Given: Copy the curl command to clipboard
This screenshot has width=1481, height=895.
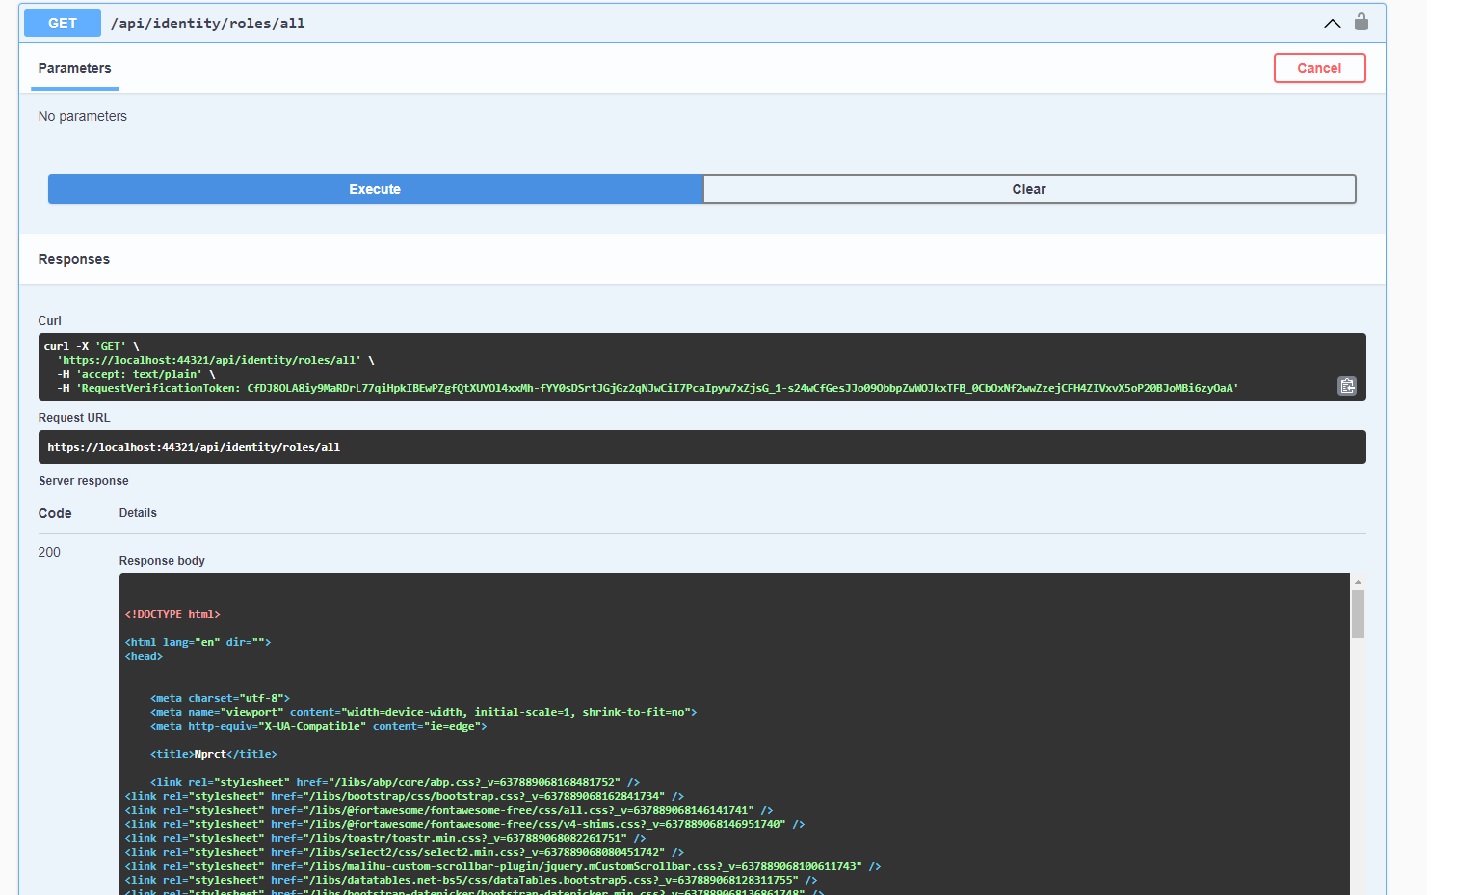Looking at the screenshot, I should pyautogui.click(x=1347, y=386).
